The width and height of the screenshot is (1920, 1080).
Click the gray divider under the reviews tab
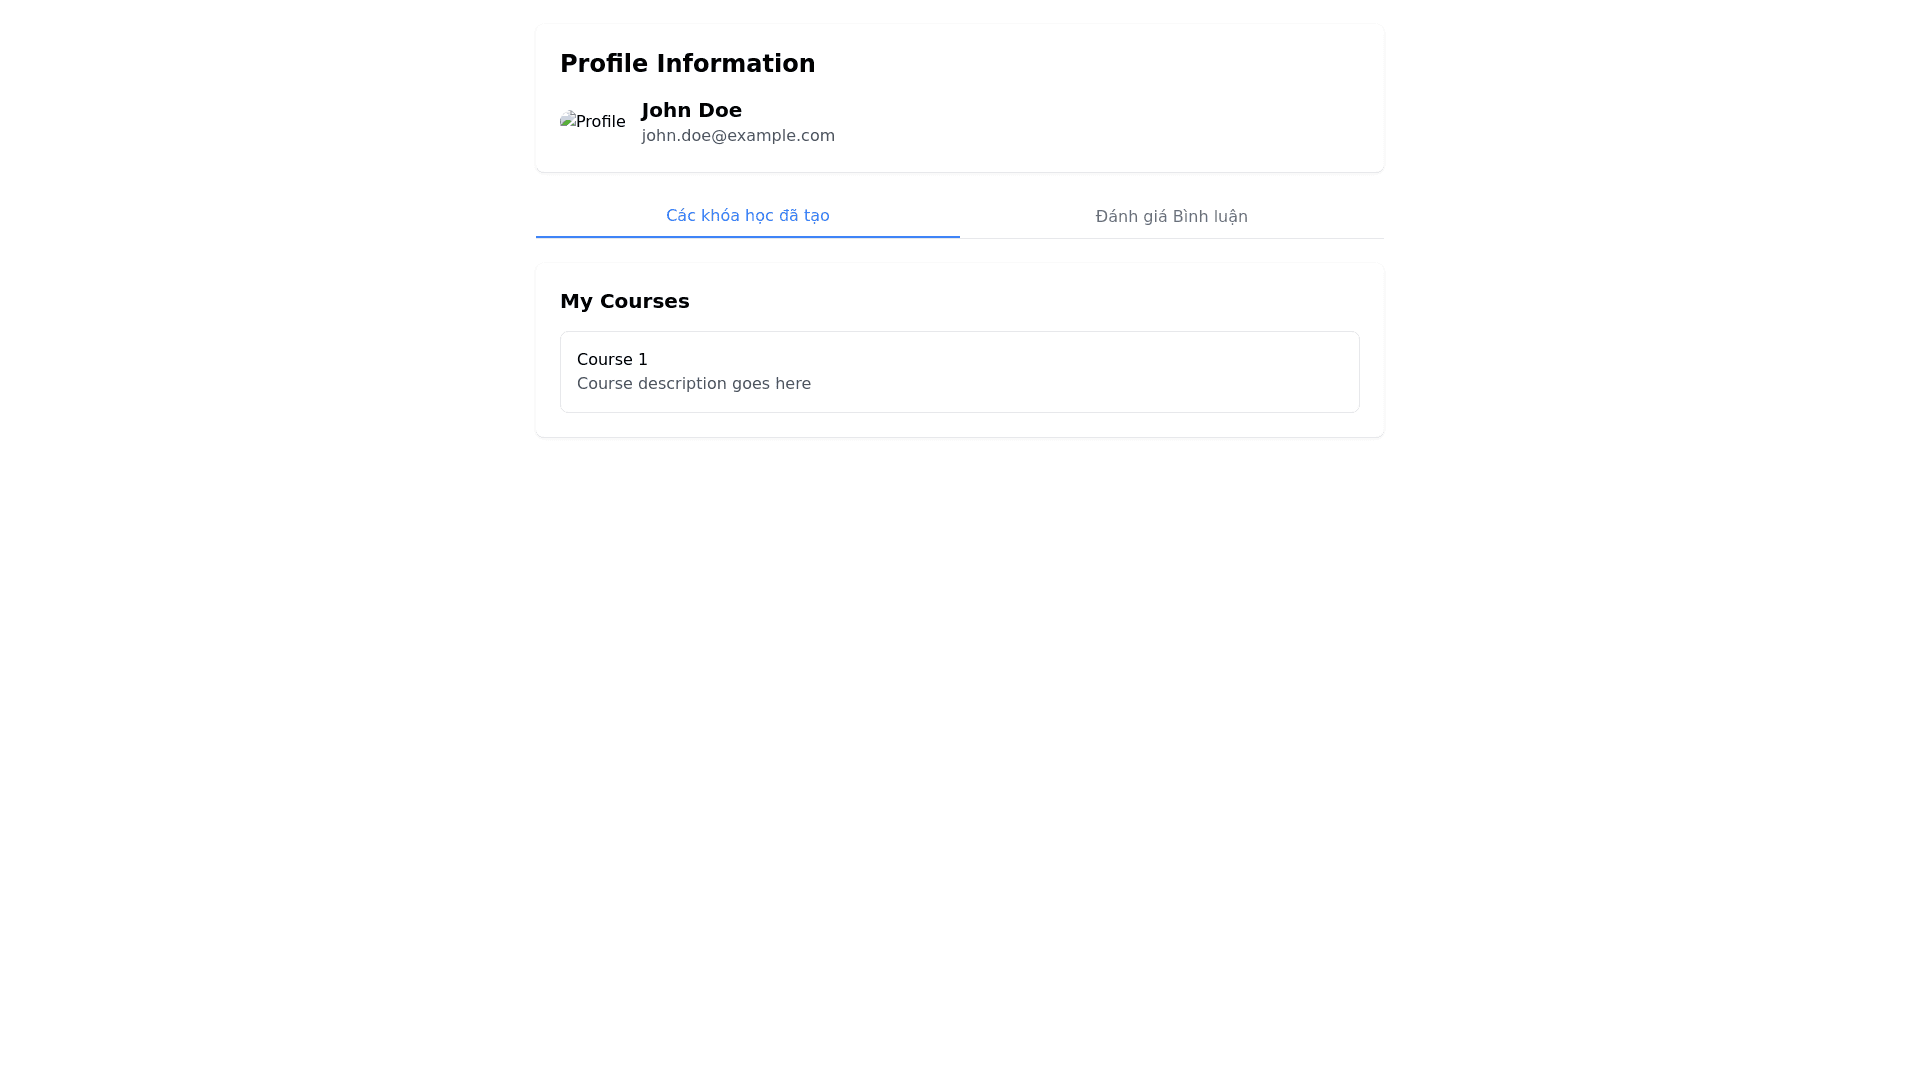[x=1171, y=238]
